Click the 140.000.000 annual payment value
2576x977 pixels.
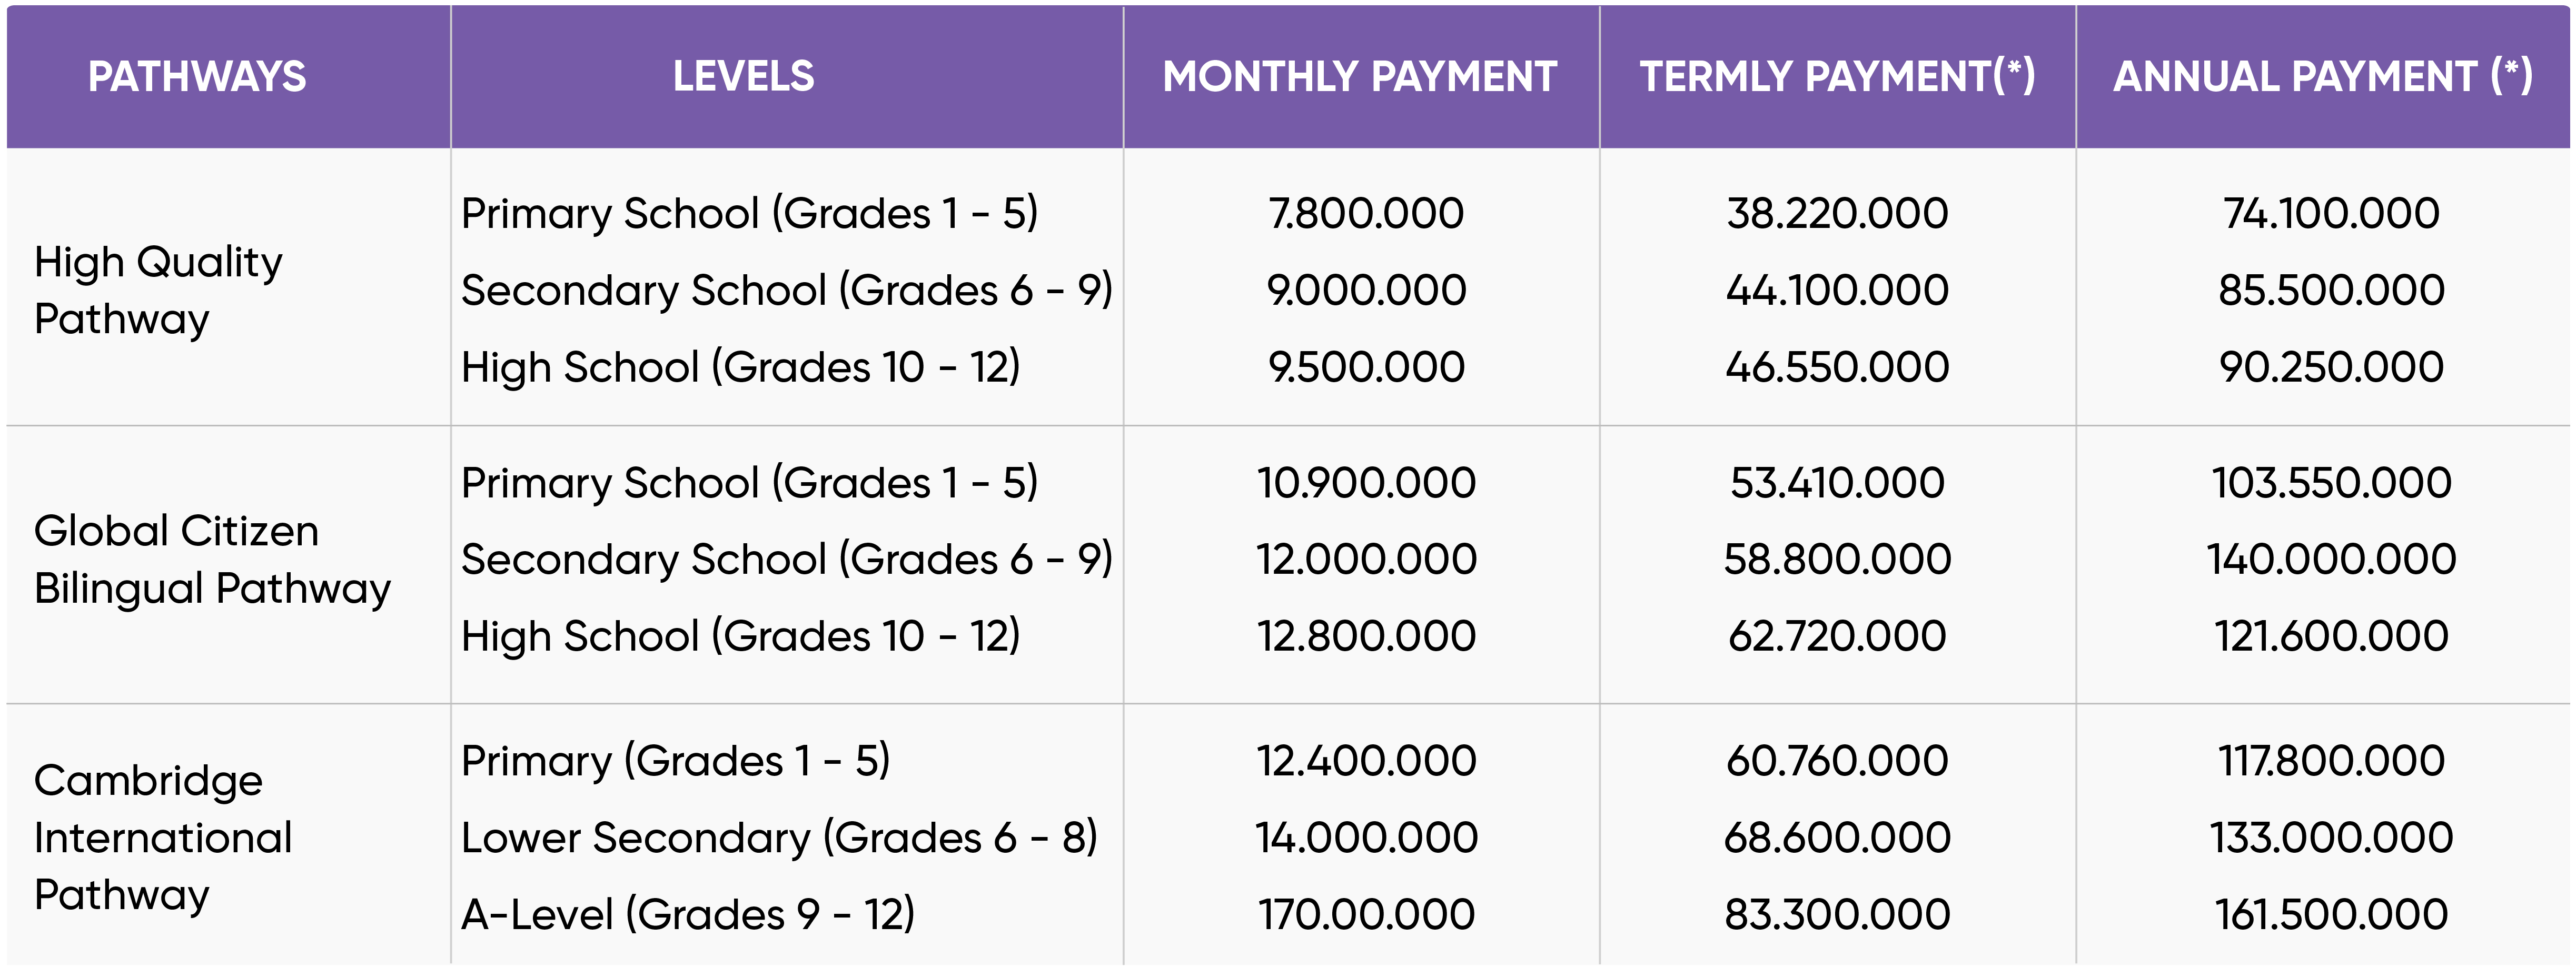(2331, 559)
